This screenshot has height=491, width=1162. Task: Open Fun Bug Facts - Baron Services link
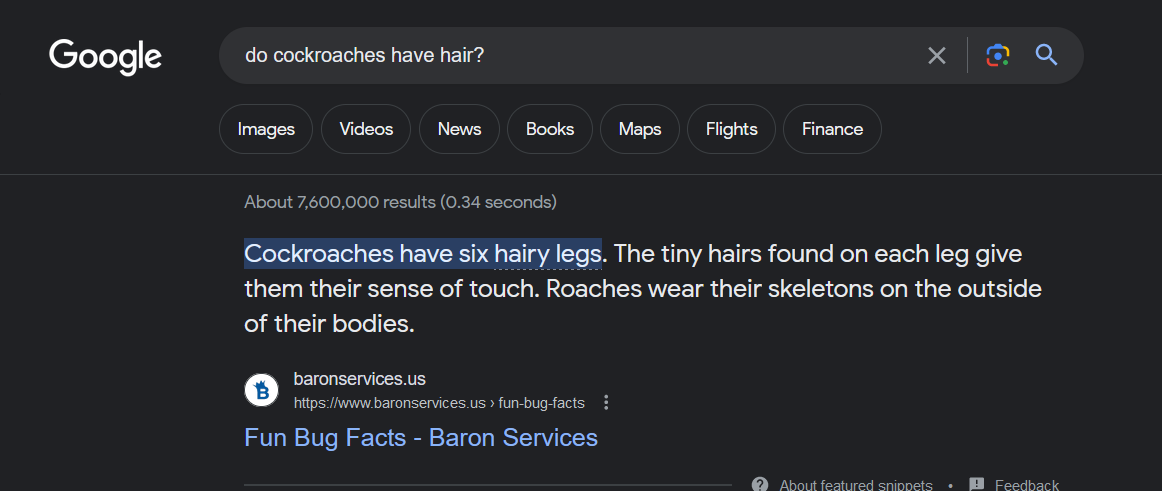point(421,438)
